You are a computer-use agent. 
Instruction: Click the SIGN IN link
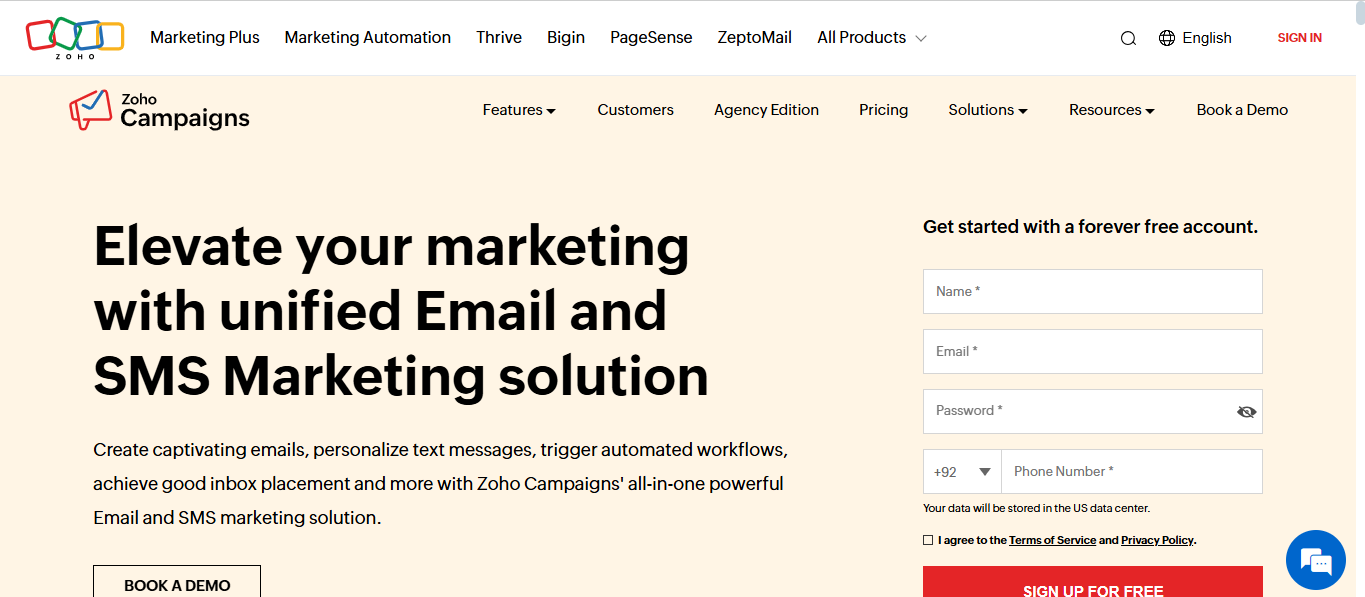(1300, 38)
